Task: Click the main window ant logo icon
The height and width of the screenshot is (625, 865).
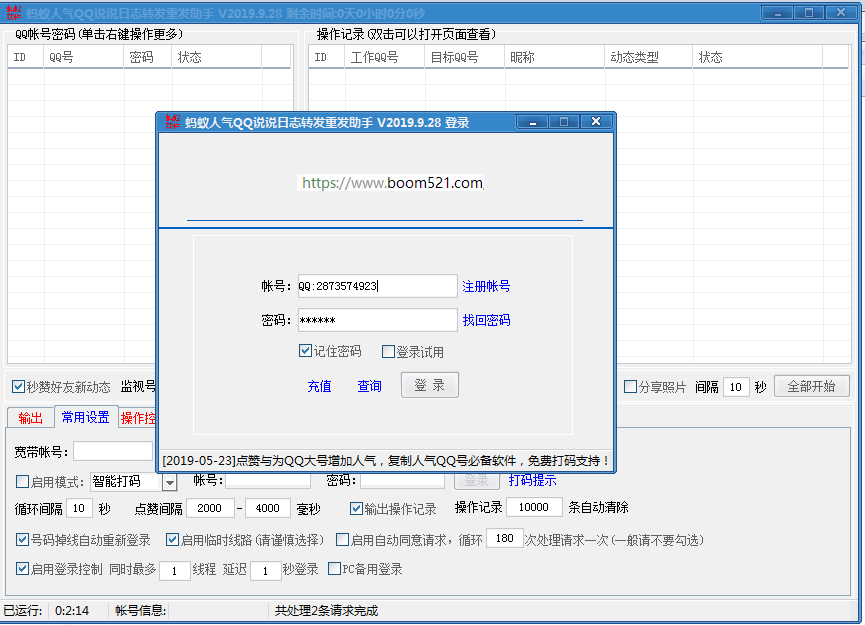Action: 14,13
